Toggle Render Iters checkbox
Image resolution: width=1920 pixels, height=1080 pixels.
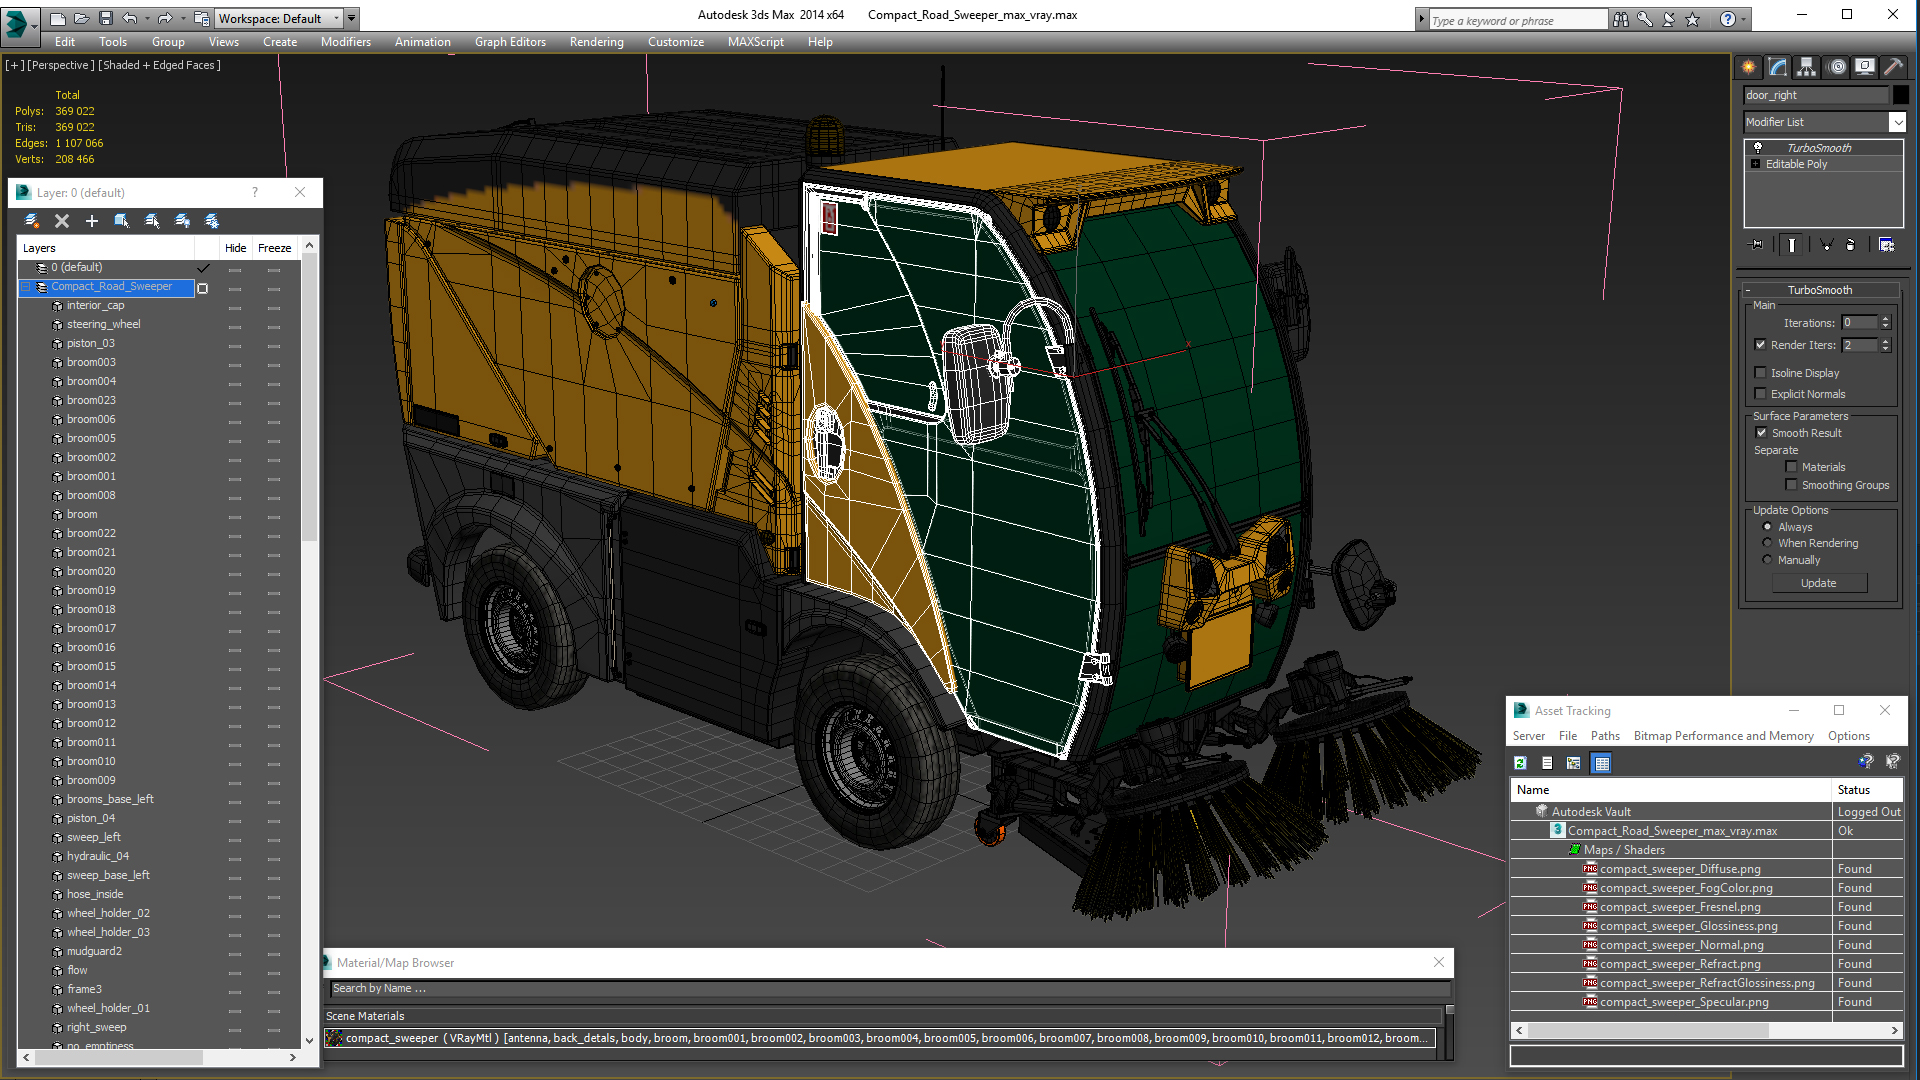pos(1761,345)
